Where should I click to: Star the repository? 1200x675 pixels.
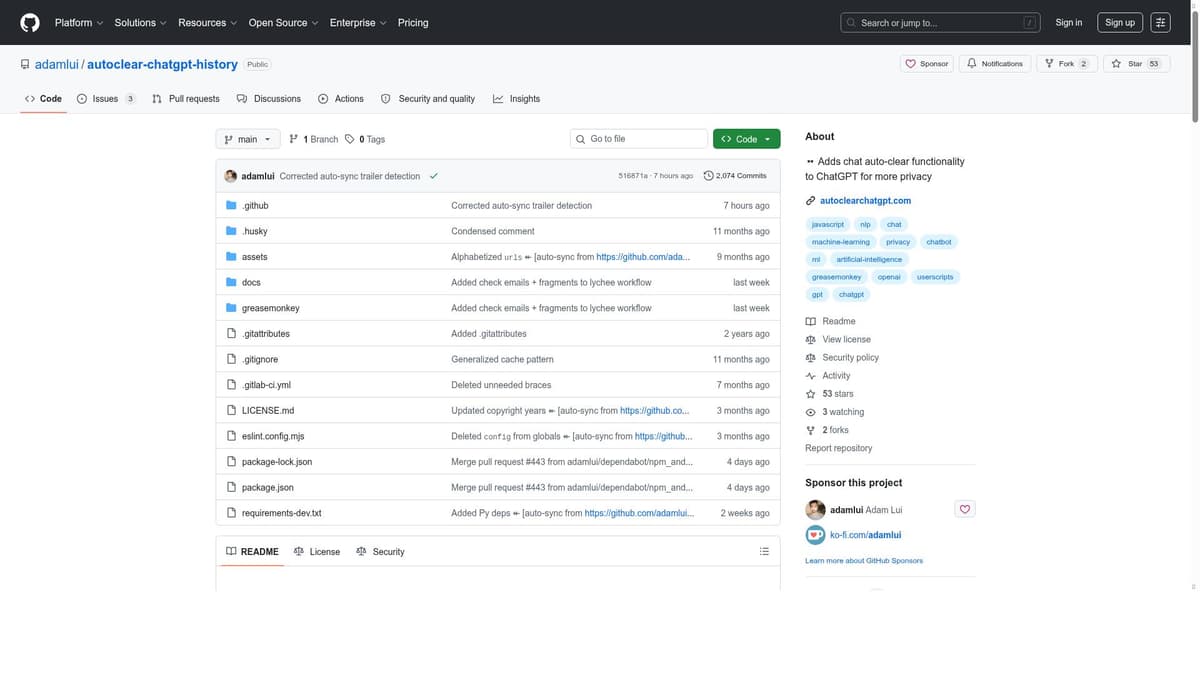(x=1136, y=63)
